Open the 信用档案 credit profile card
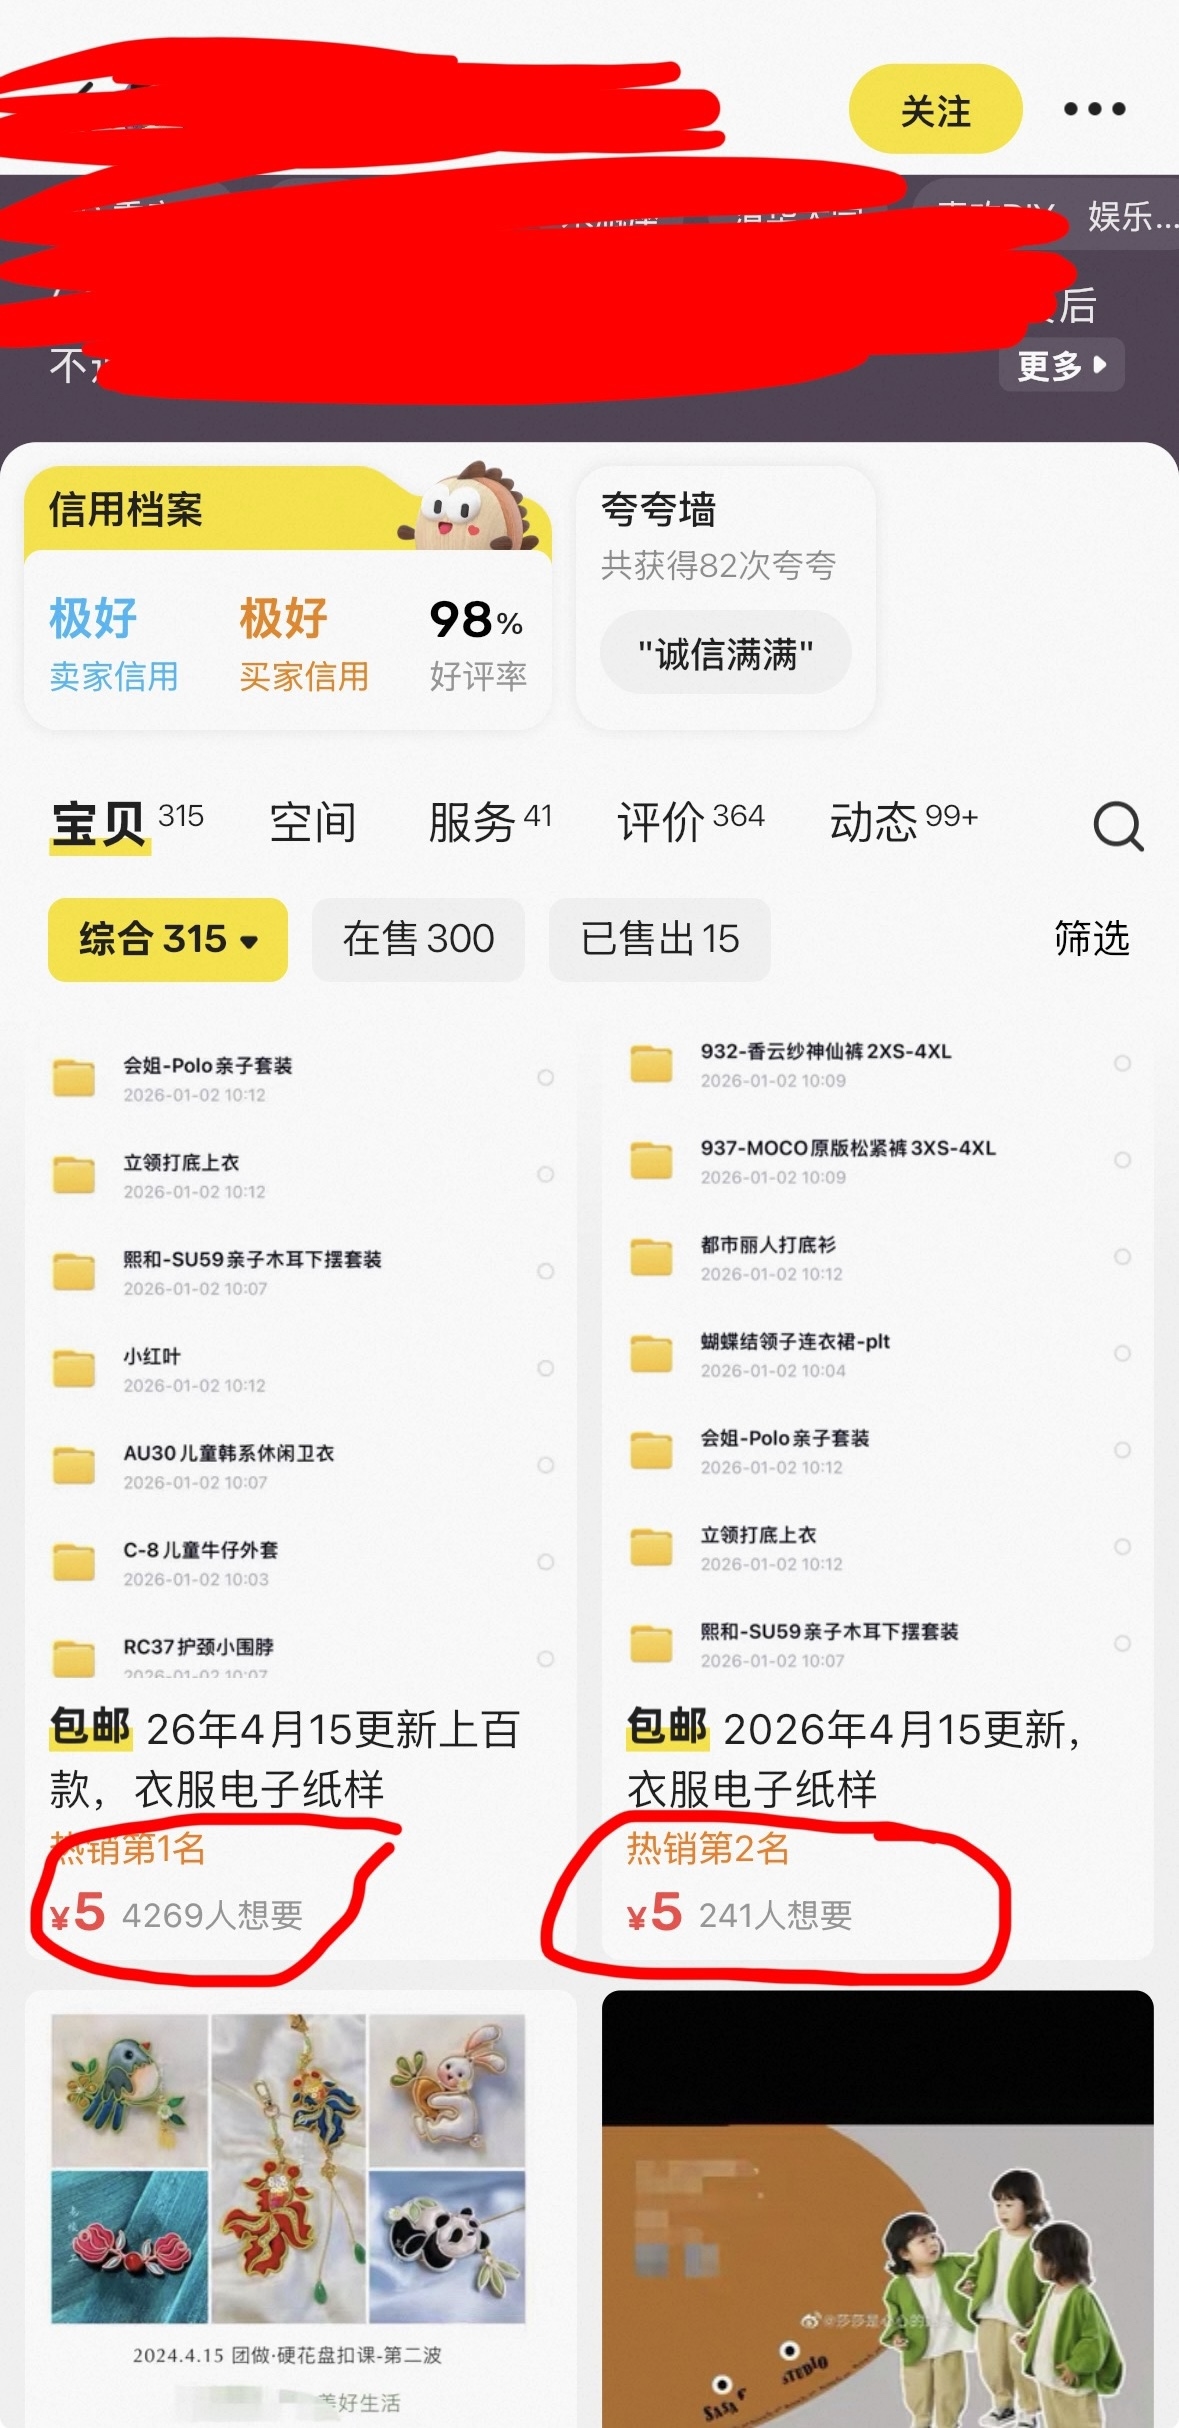Viewport: 1179px width, 2428px height. point(288,598)
